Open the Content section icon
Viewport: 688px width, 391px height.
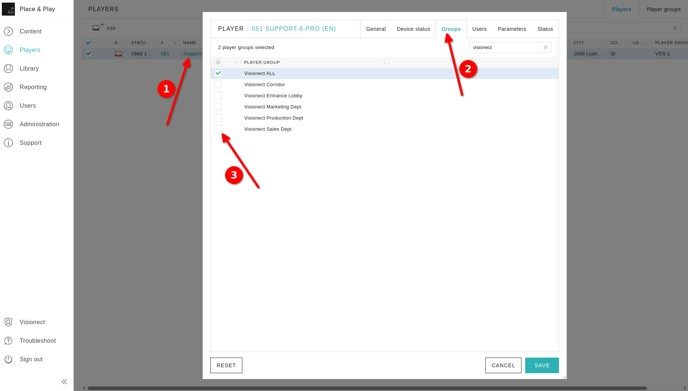pos(8,31)
